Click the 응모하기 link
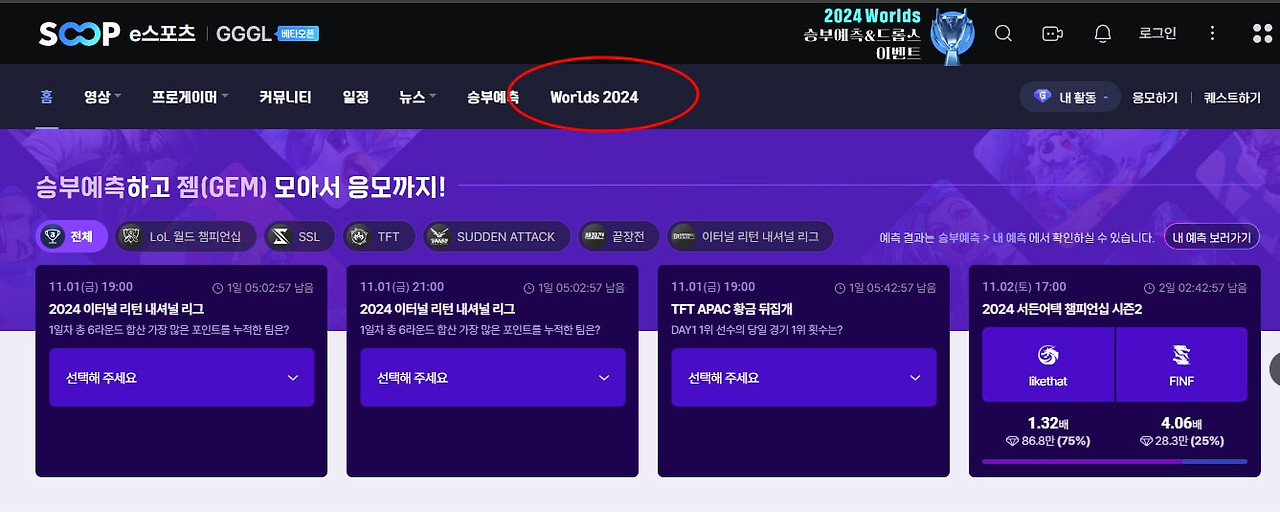 click(1155, 98)
